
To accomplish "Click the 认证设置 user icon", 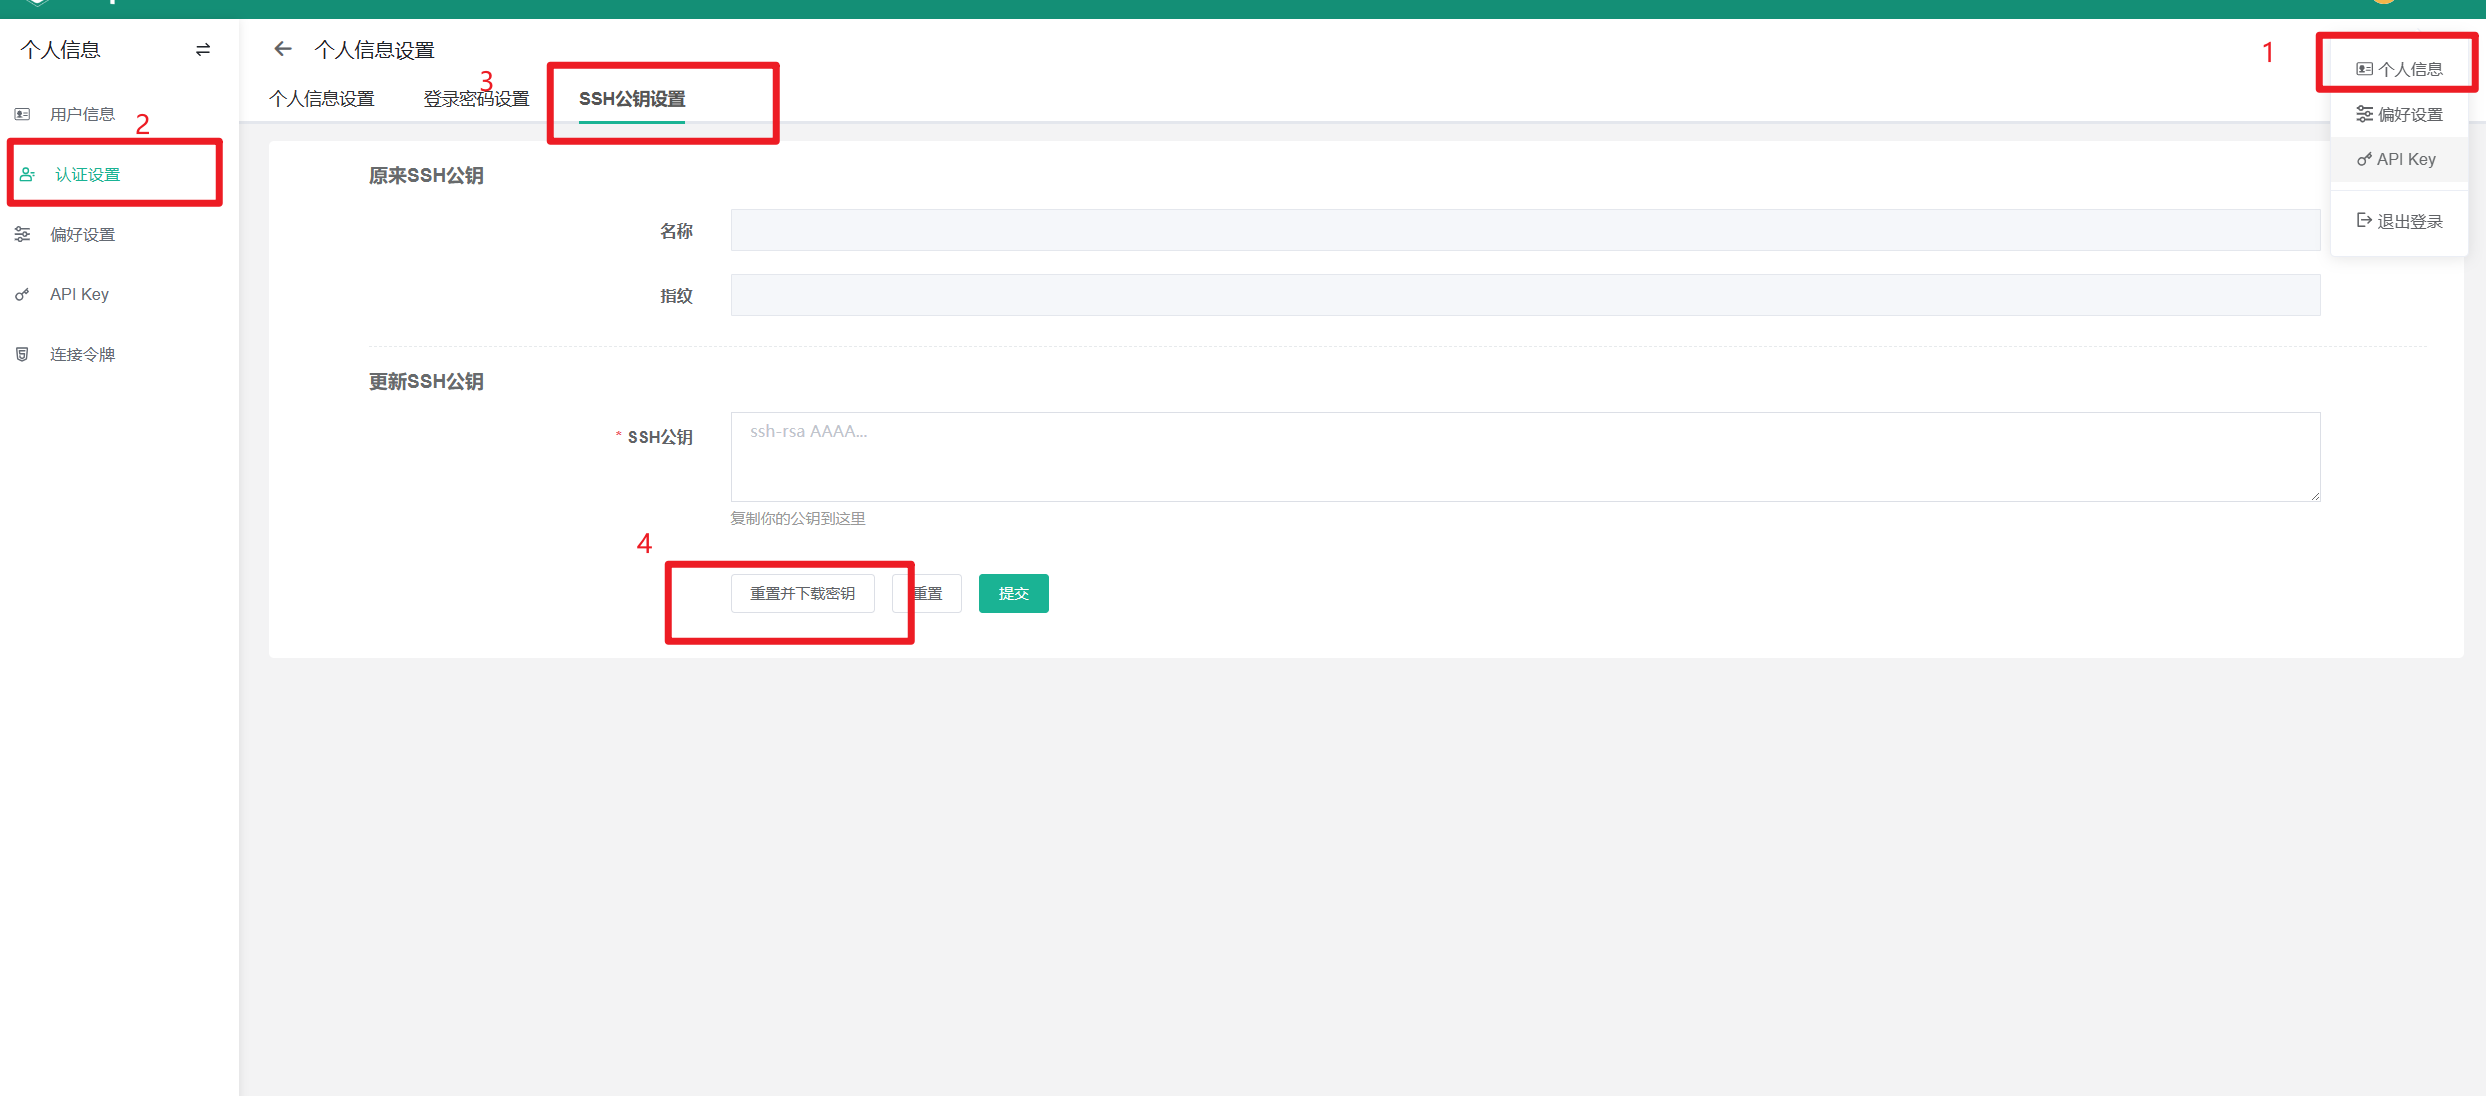I will click(27, 174).
